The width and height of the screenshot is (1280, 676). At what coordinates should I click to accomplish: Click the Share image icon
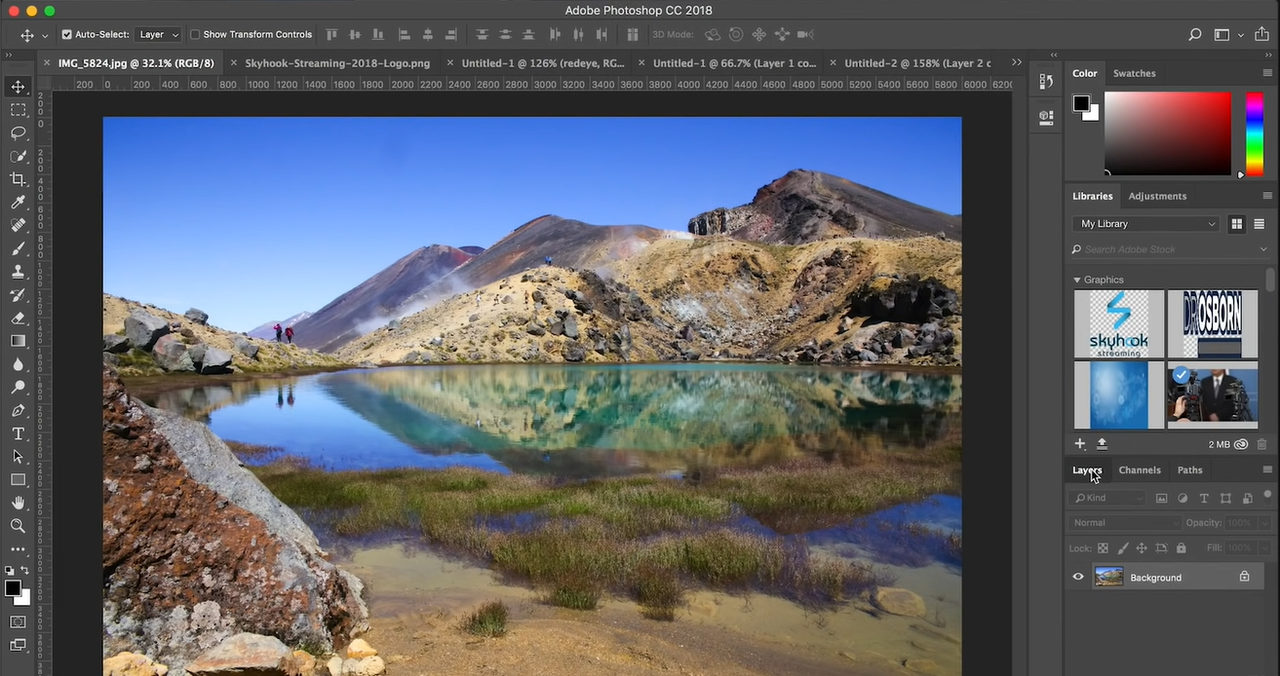pos(1262,34)
